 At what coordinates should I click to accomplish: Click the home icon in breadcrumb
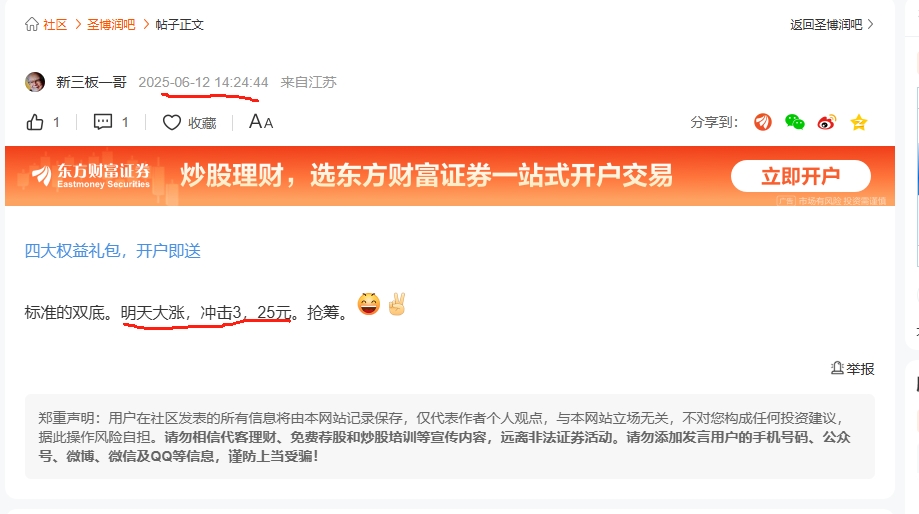tap(32, 24)
